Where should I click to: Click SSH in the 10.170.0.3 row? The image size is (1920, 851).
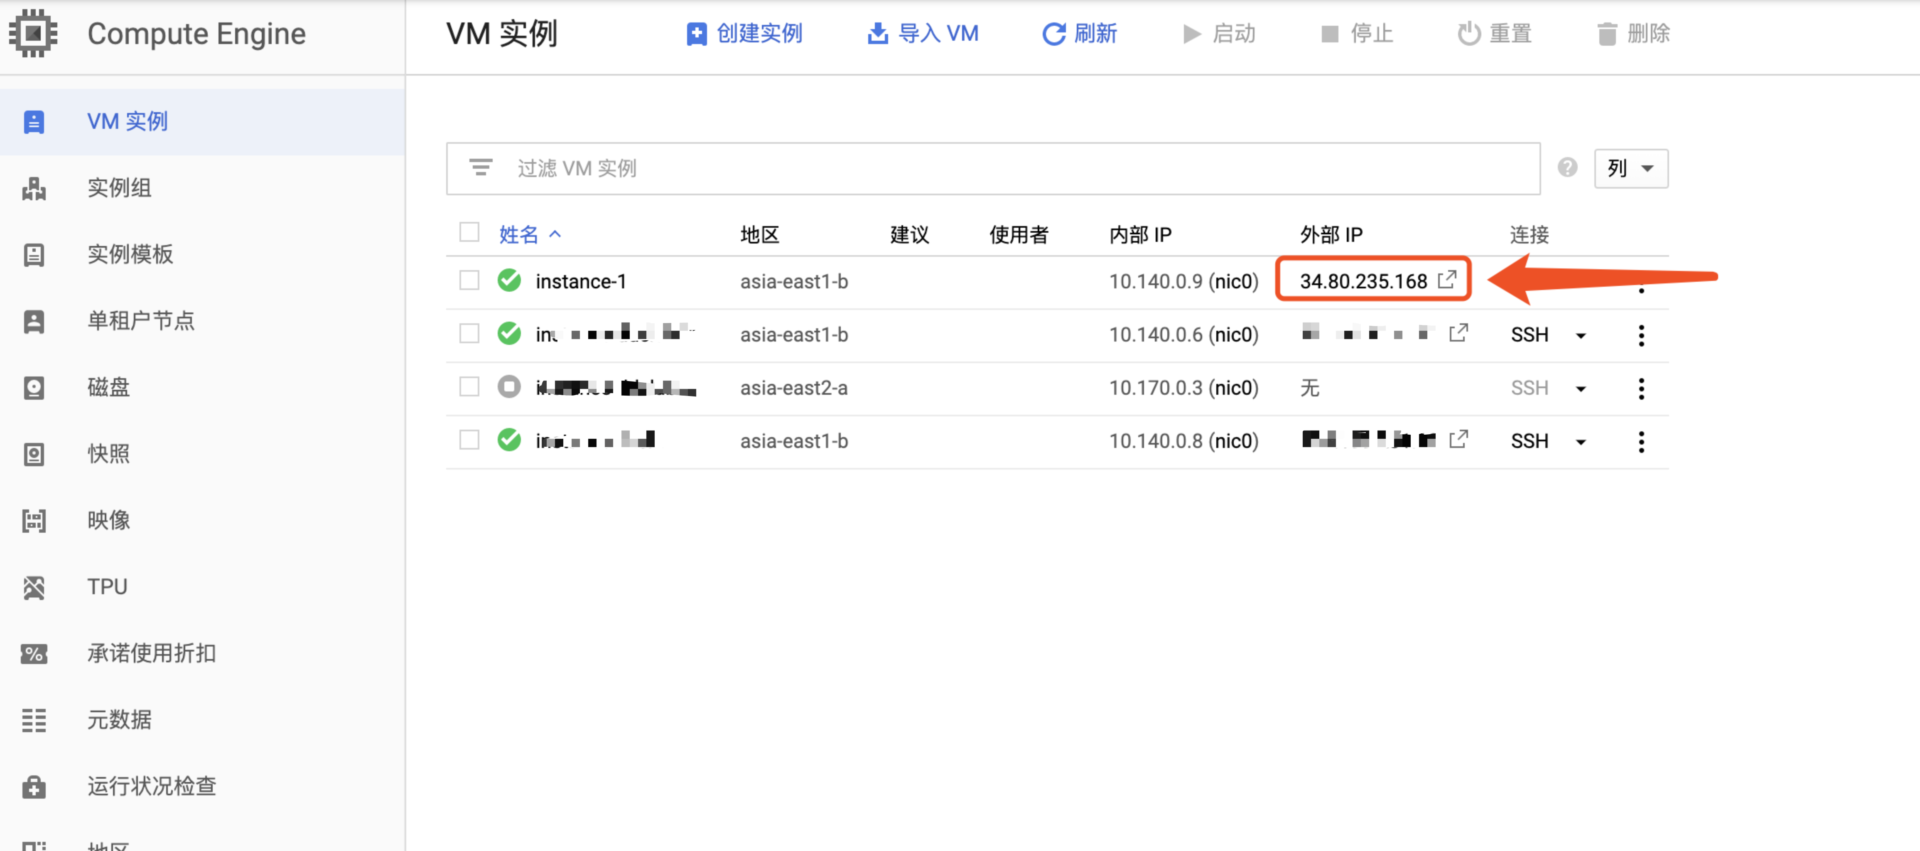[x=1530, y=388]
